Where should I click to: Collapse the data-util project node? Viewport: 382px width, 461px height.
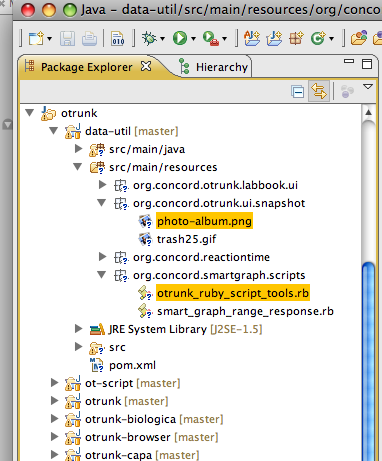point(54,131)
